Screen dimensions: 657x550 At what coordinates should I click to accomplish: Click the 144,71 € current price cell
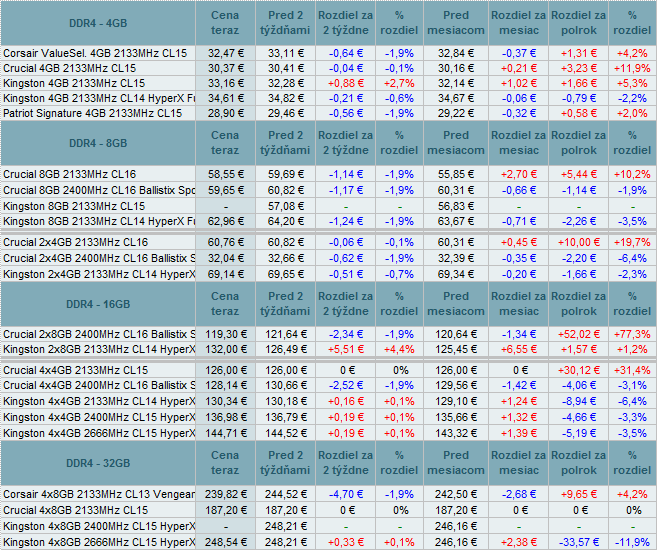[225, 433]
